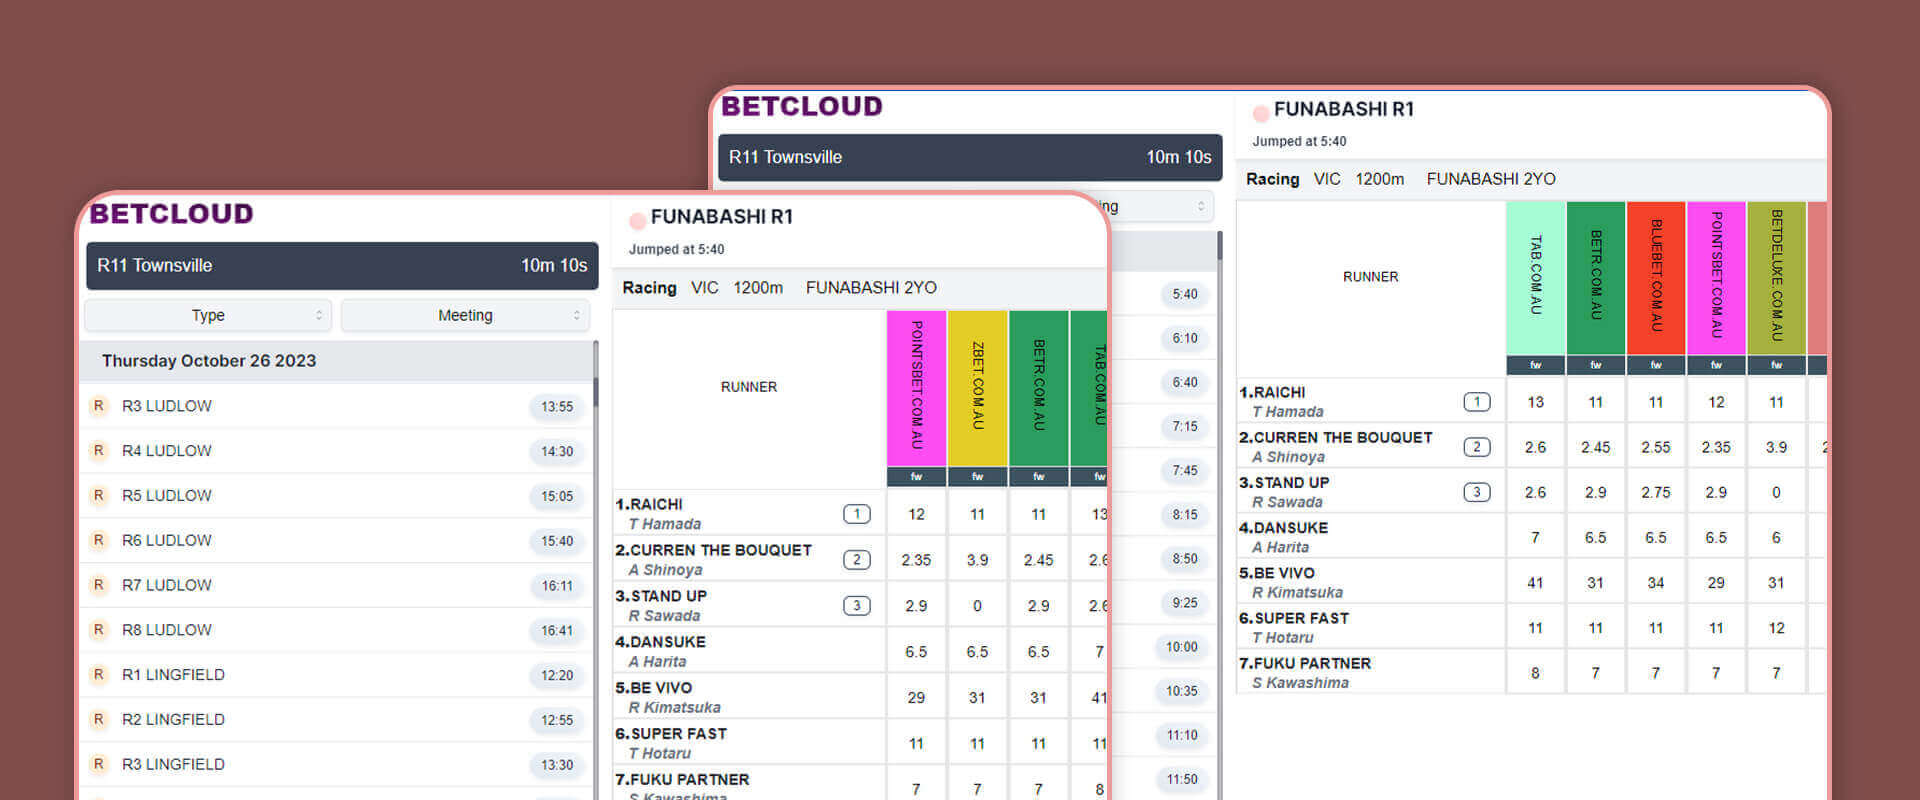Click STAND UP's BLUEBET odds 2.75
The width and height of the screenshot is (1920, 800).
pyautogui.click(x=1656, y=492)
